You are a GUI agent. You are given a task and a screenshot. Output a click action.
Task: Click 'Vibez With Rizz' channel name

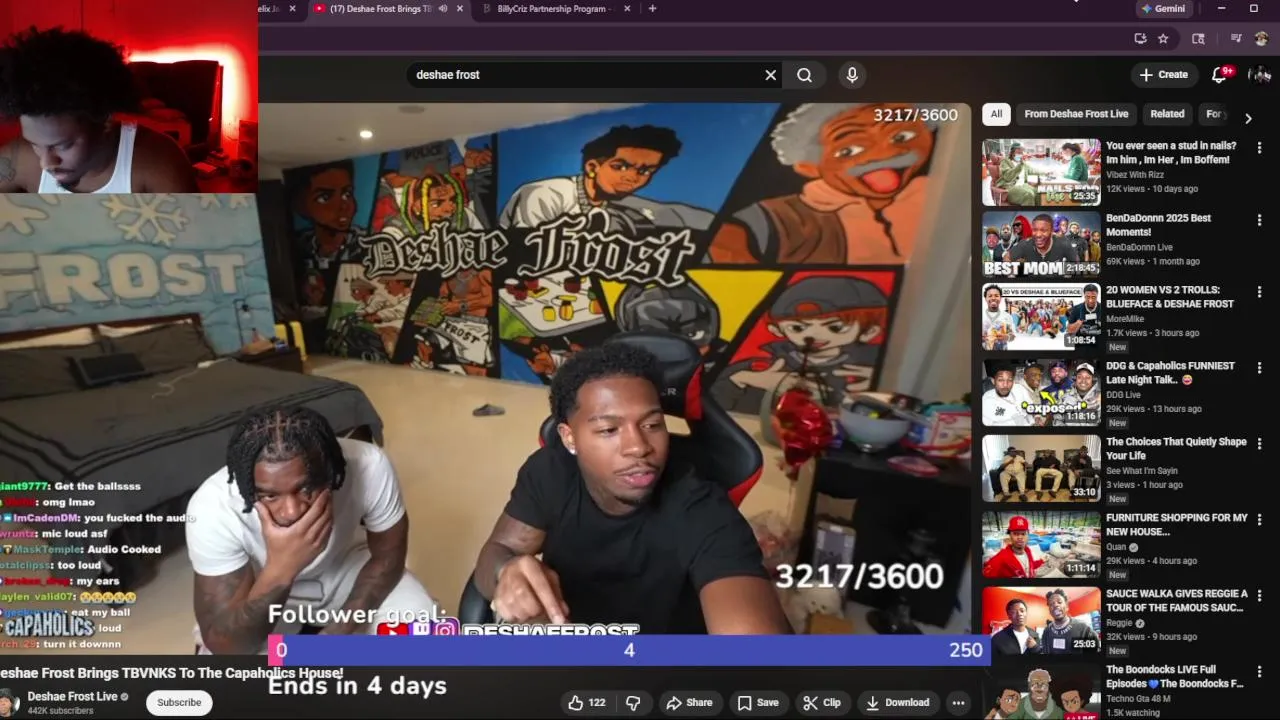[1135, 175]
